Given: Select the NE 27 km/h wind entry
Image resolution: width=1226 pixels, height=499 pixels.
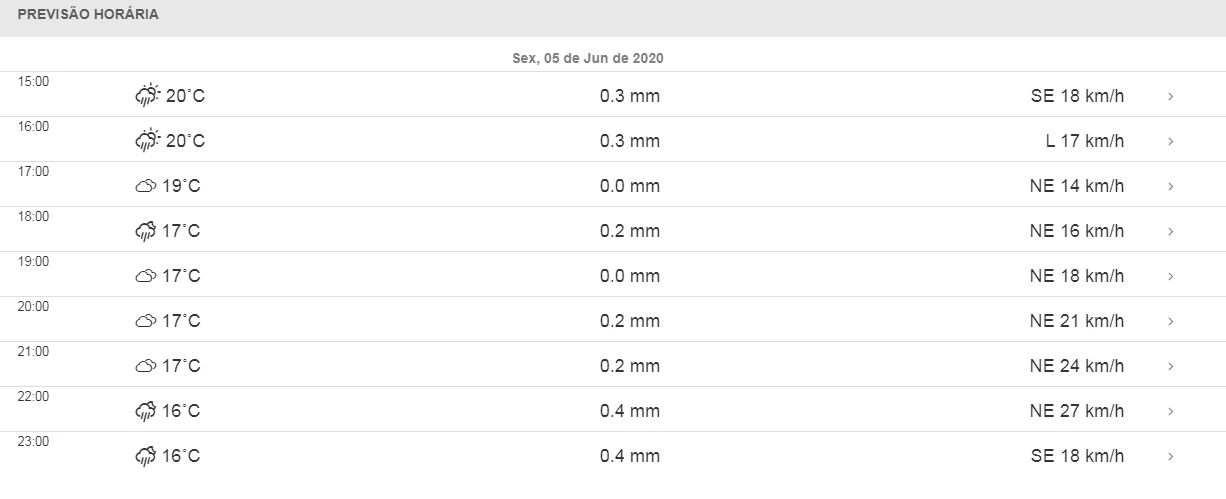Looking at the screenshot, I should coord(1076,411).
